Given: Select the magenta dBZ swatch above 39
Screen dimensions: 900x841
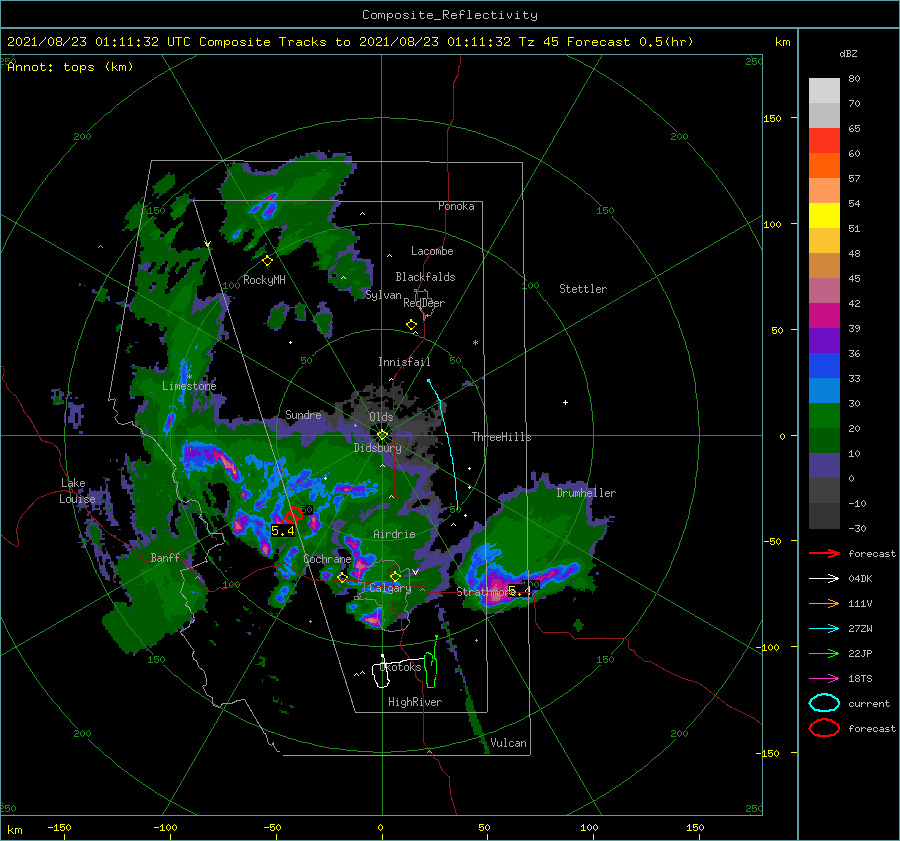Looking at the screenshot, I should coord(824,316).
